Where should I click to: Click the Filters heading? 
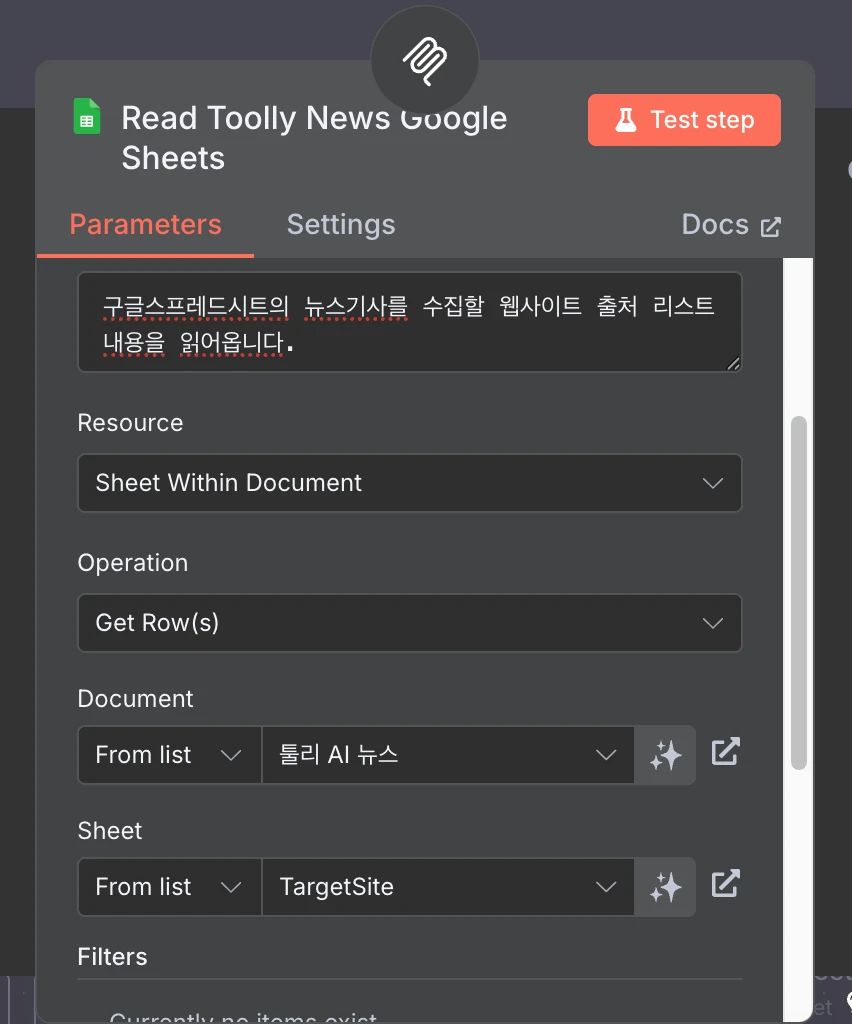coord(112,957)
